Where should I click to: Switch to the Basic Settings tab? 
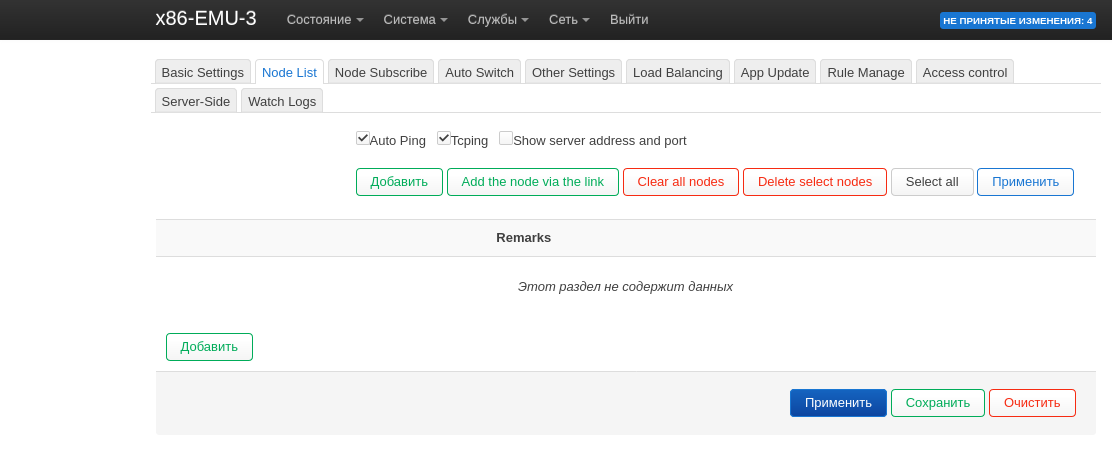pyautogui.click(x=203, y=72)
